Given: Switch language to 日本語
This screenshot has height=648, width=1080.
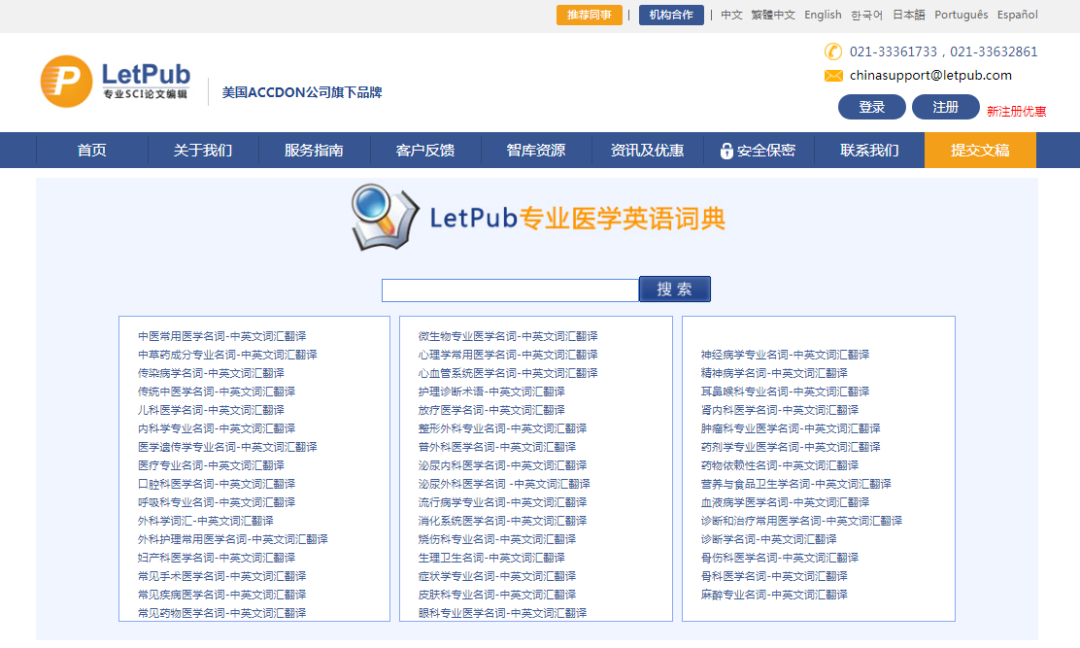Looking at the screenshot, I should (908, 14).
